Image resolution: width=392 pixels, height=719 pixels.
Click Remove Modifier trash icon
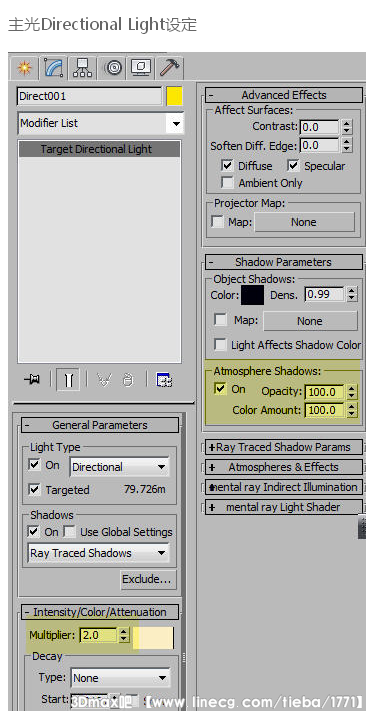coord(128,380)
